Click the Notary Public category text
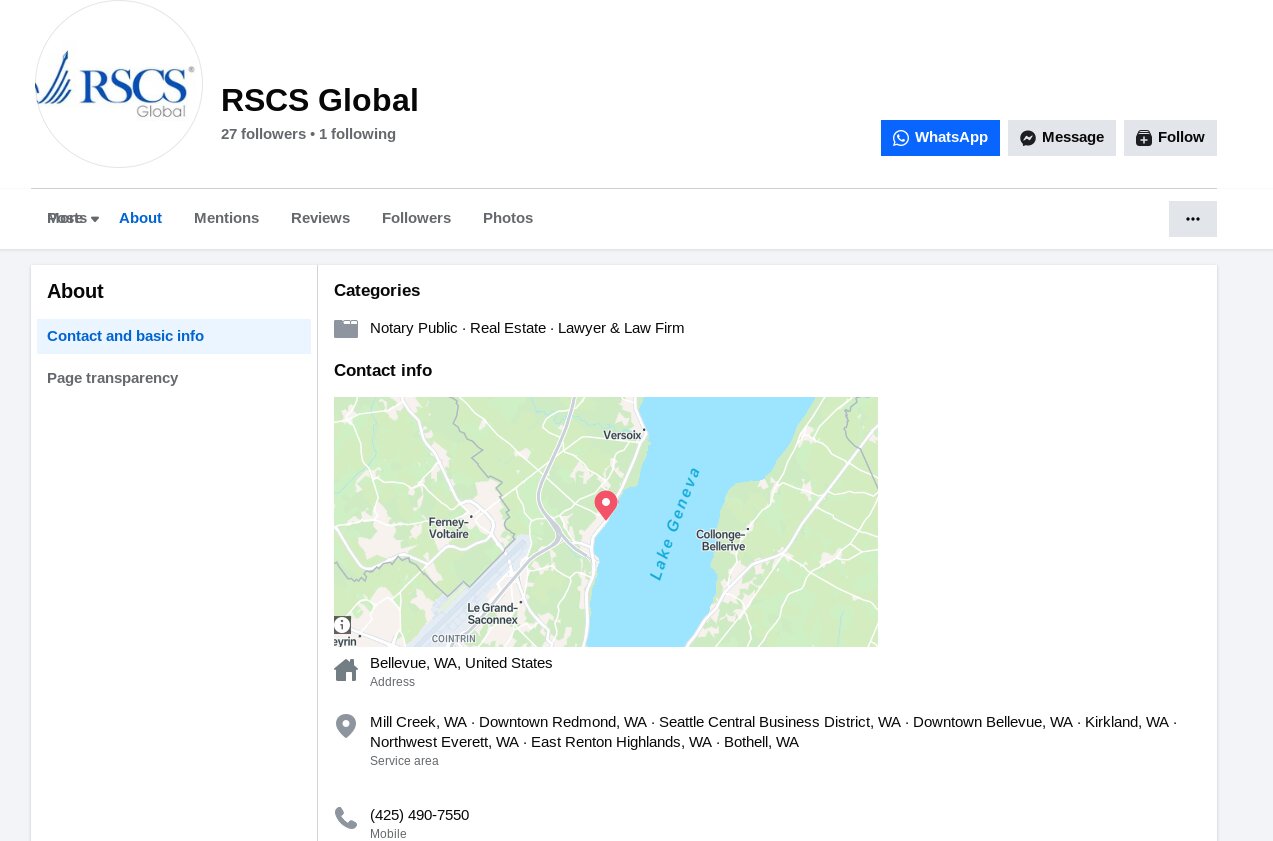Image resolution: width=1273 pixels, height=841 pixels. click(414, 328)
